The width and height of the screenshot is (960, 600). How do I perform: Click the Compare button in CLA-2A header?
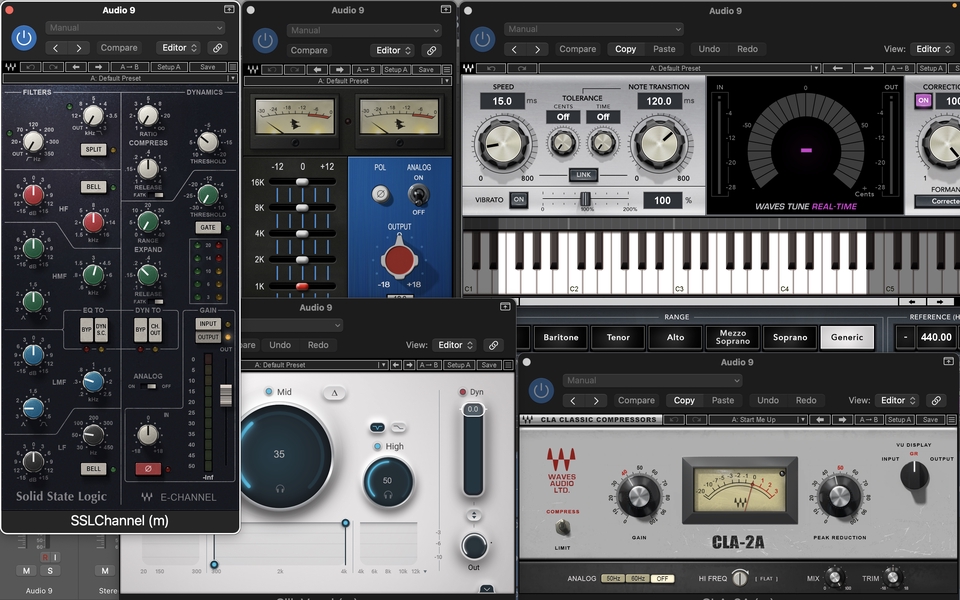(x=636, y=400)
